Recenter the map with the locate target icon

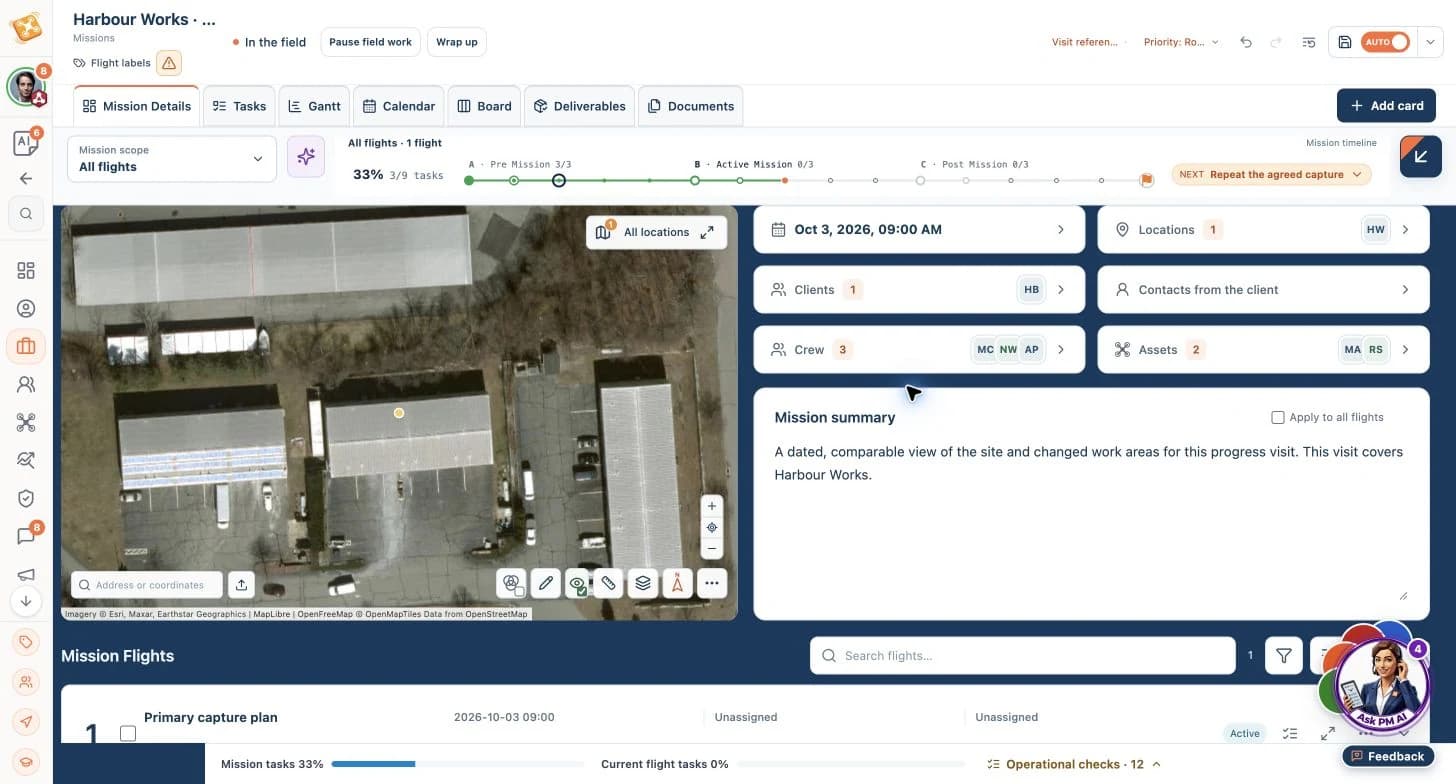[x=712, y=527]
